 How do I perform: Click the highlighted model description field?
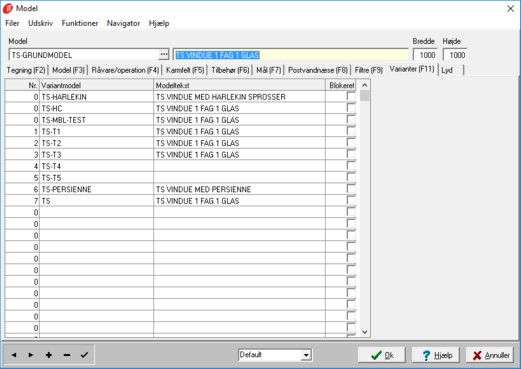(290, 55)
